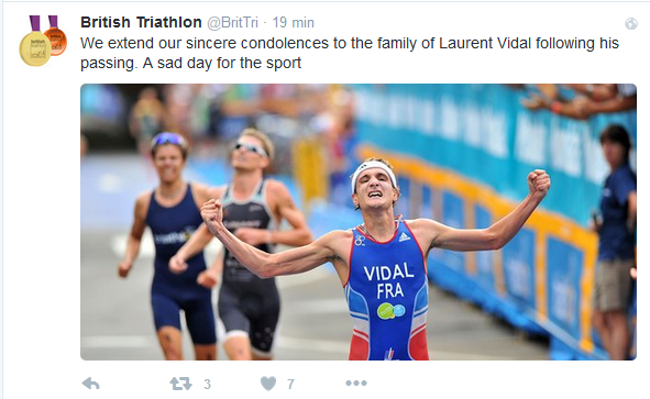
Task: Like the tweet with the heart icon
Action: (268, 384)
